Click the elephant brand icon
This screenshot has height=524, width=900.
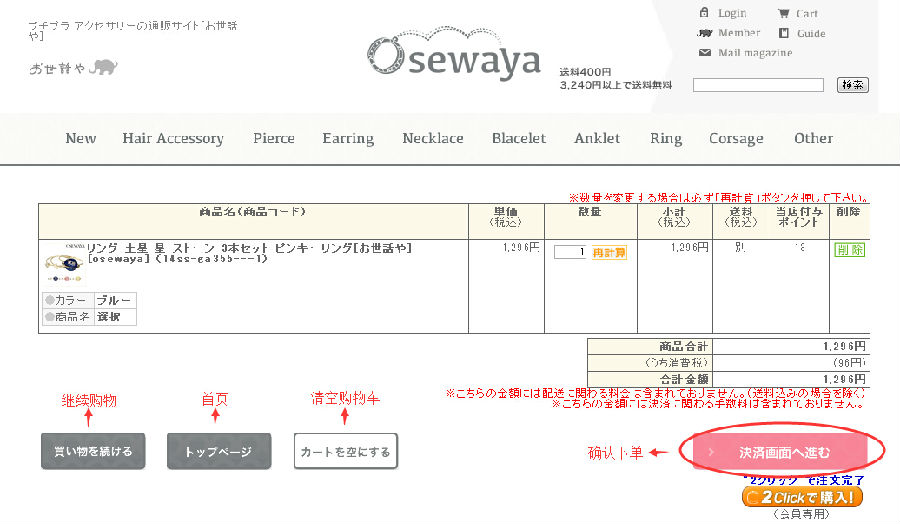pyautogui.click(x=102, y=68)
